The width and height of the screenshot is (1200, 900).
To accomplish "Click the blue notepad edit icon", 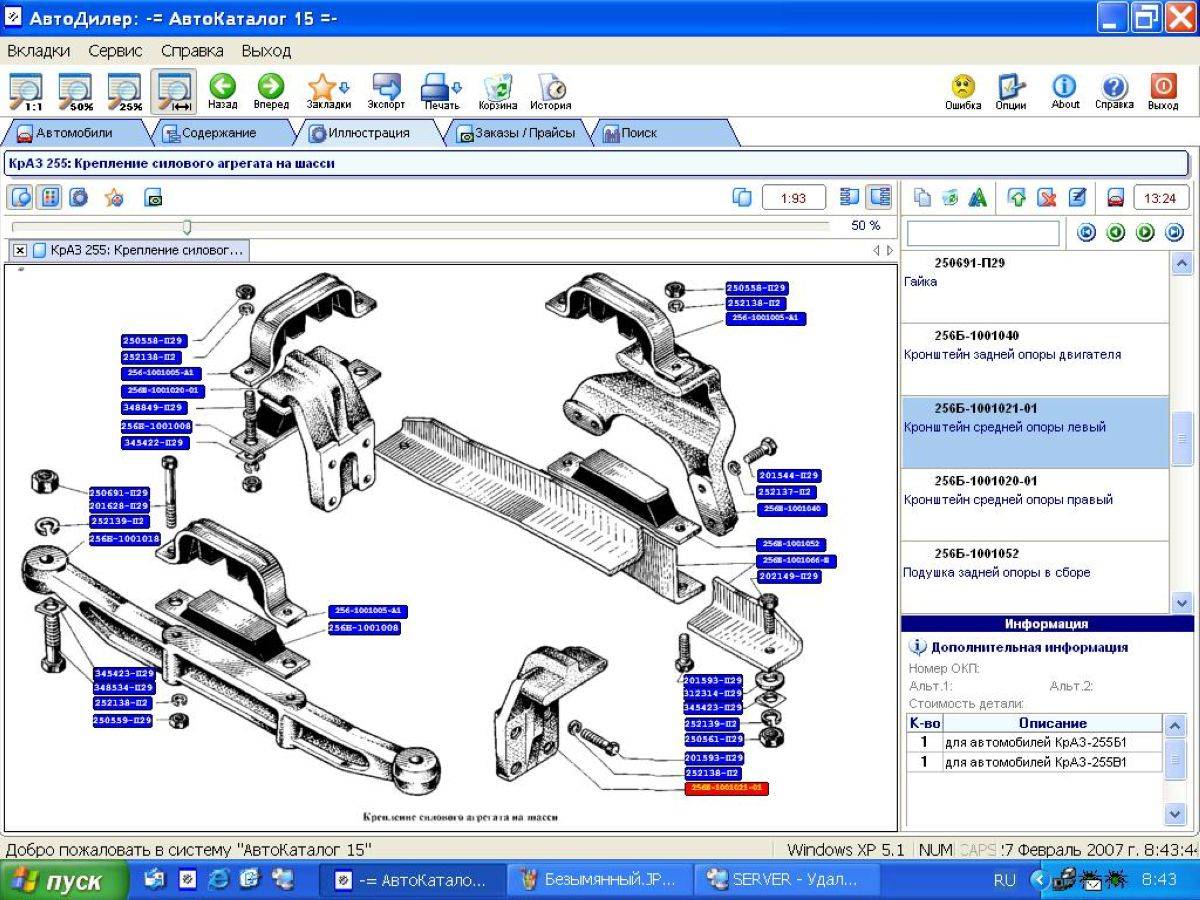I will point(1077,198).
